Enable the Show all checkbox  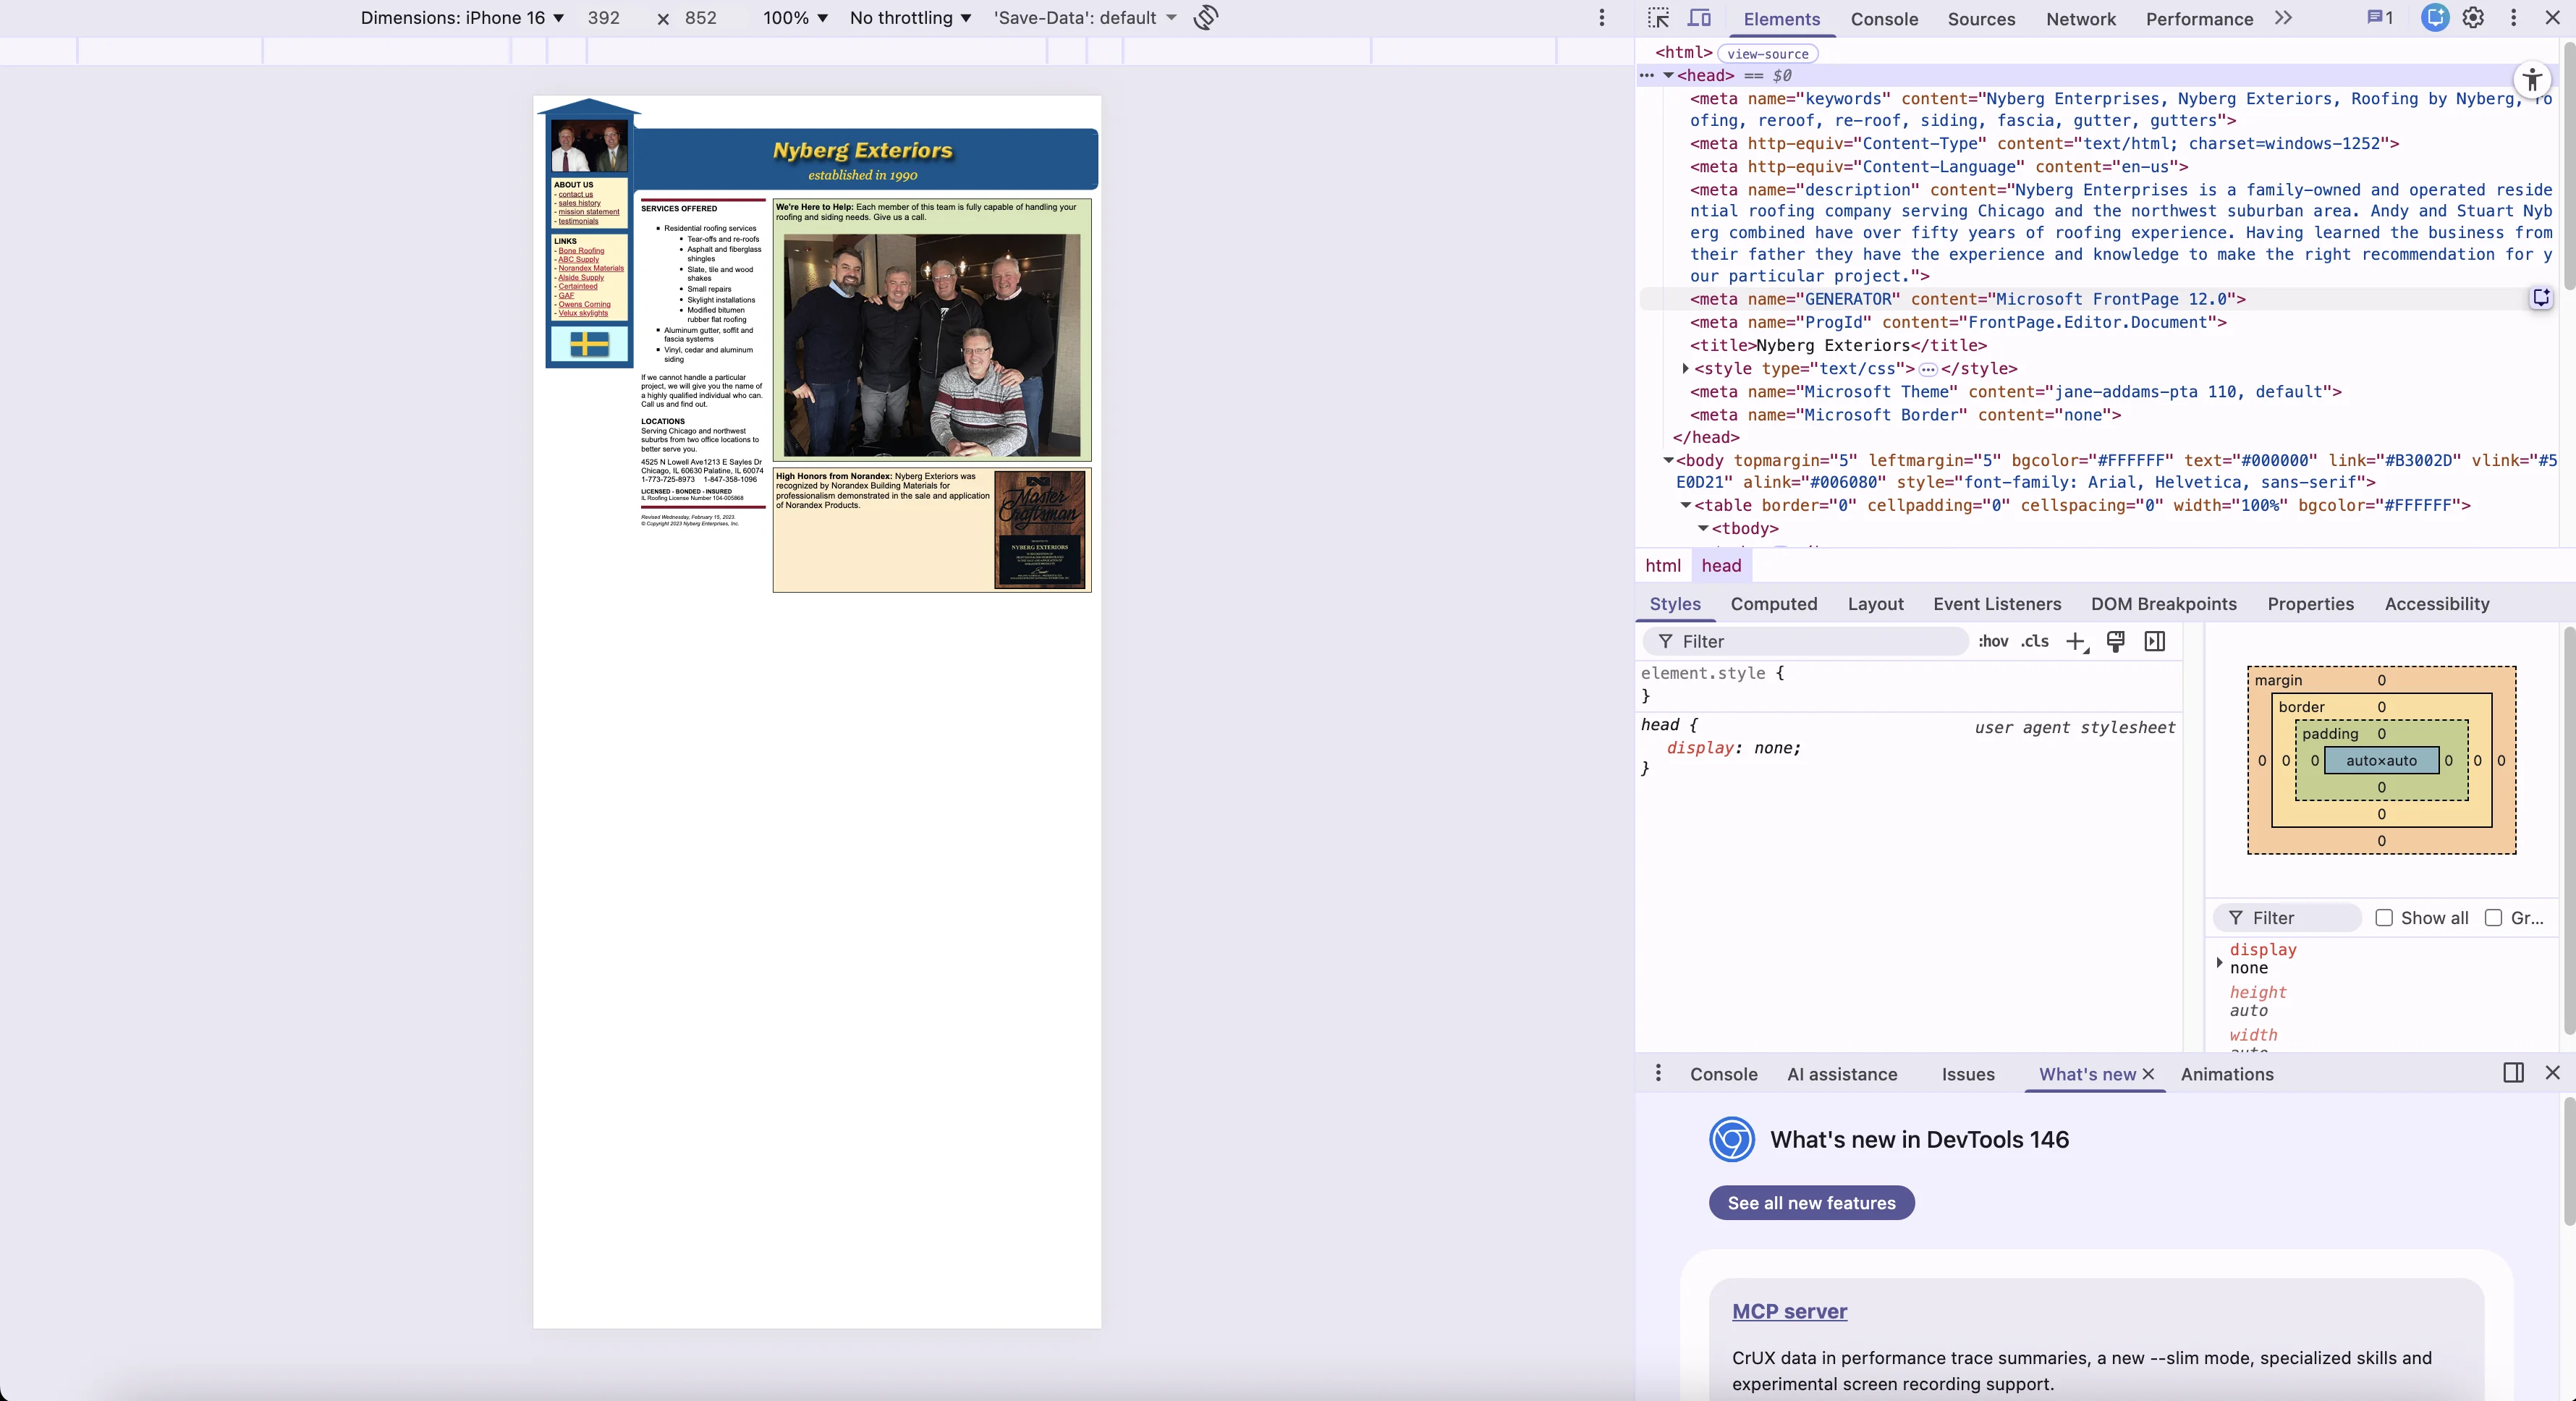pyautogui.click(x=2384, y=918)
